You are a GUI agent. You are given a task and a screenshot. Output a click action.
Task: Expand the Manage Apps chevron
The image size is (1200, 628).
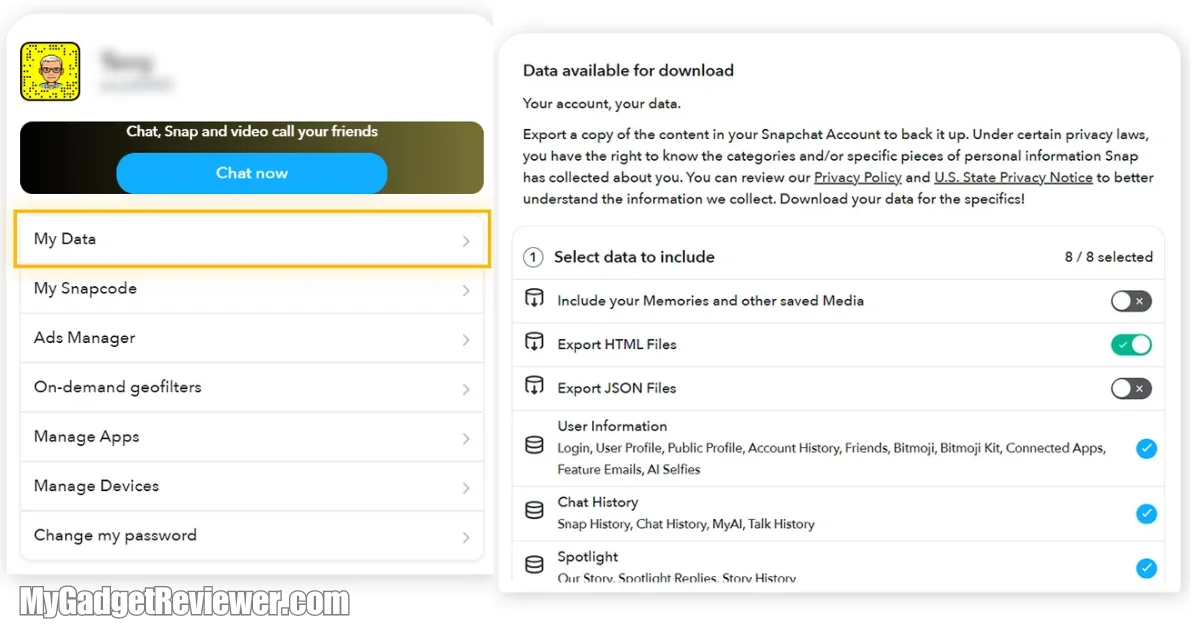(466, 439)
